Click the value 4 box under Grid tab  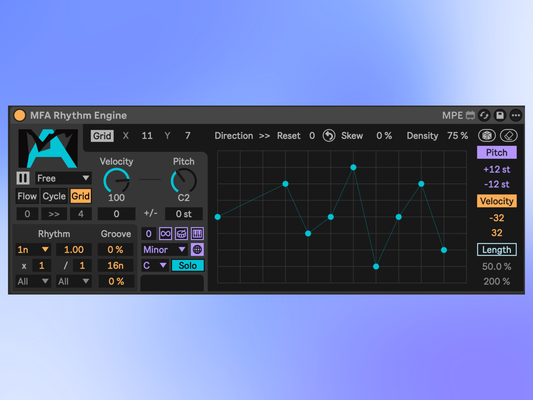click(81, 214)
